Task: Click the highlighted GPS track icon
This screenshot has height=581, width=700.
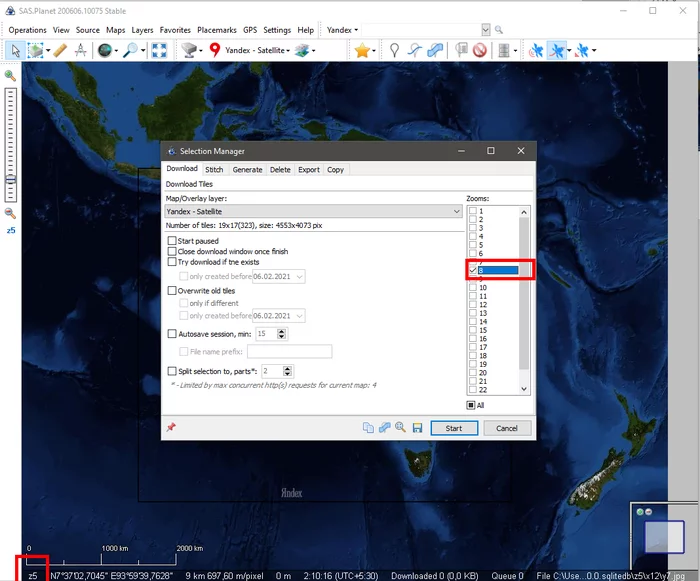Action: 556,50
